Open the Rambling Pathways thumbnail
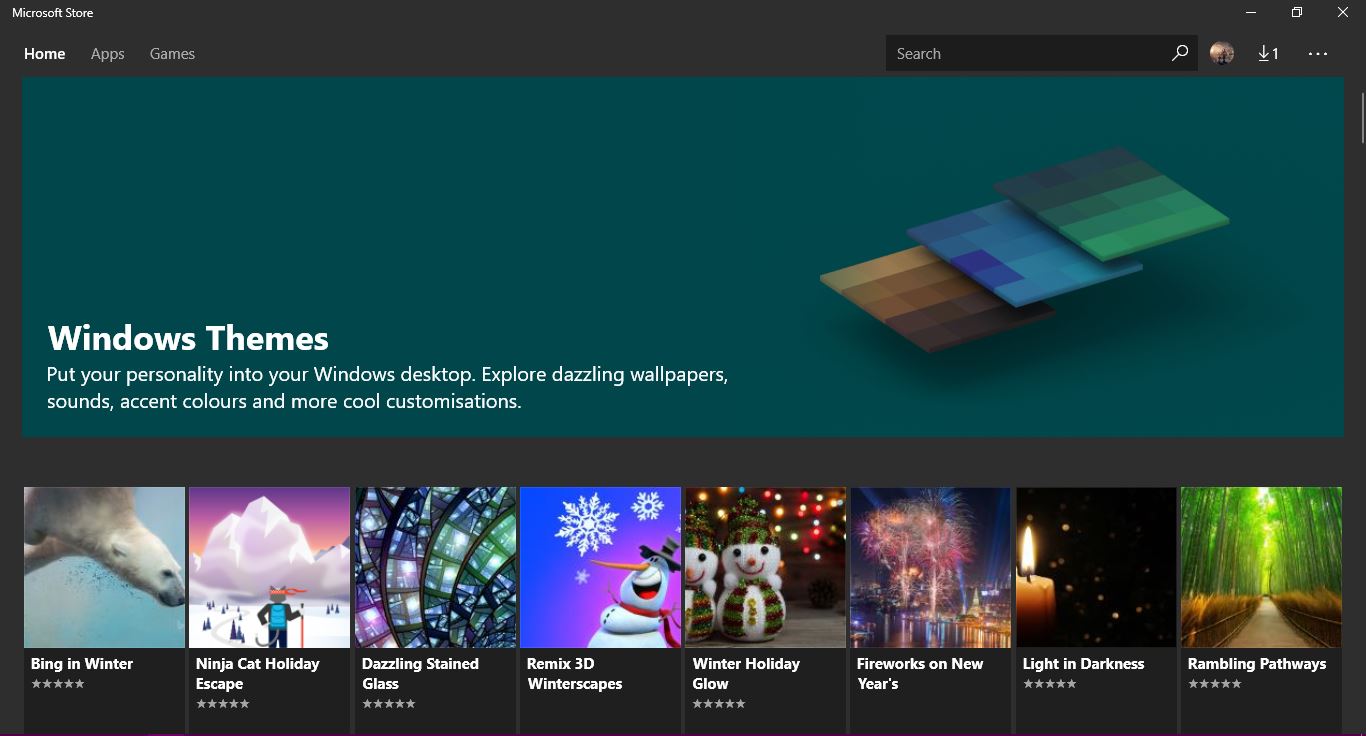Screen dimensions: 1366x736 (1261, 567)
